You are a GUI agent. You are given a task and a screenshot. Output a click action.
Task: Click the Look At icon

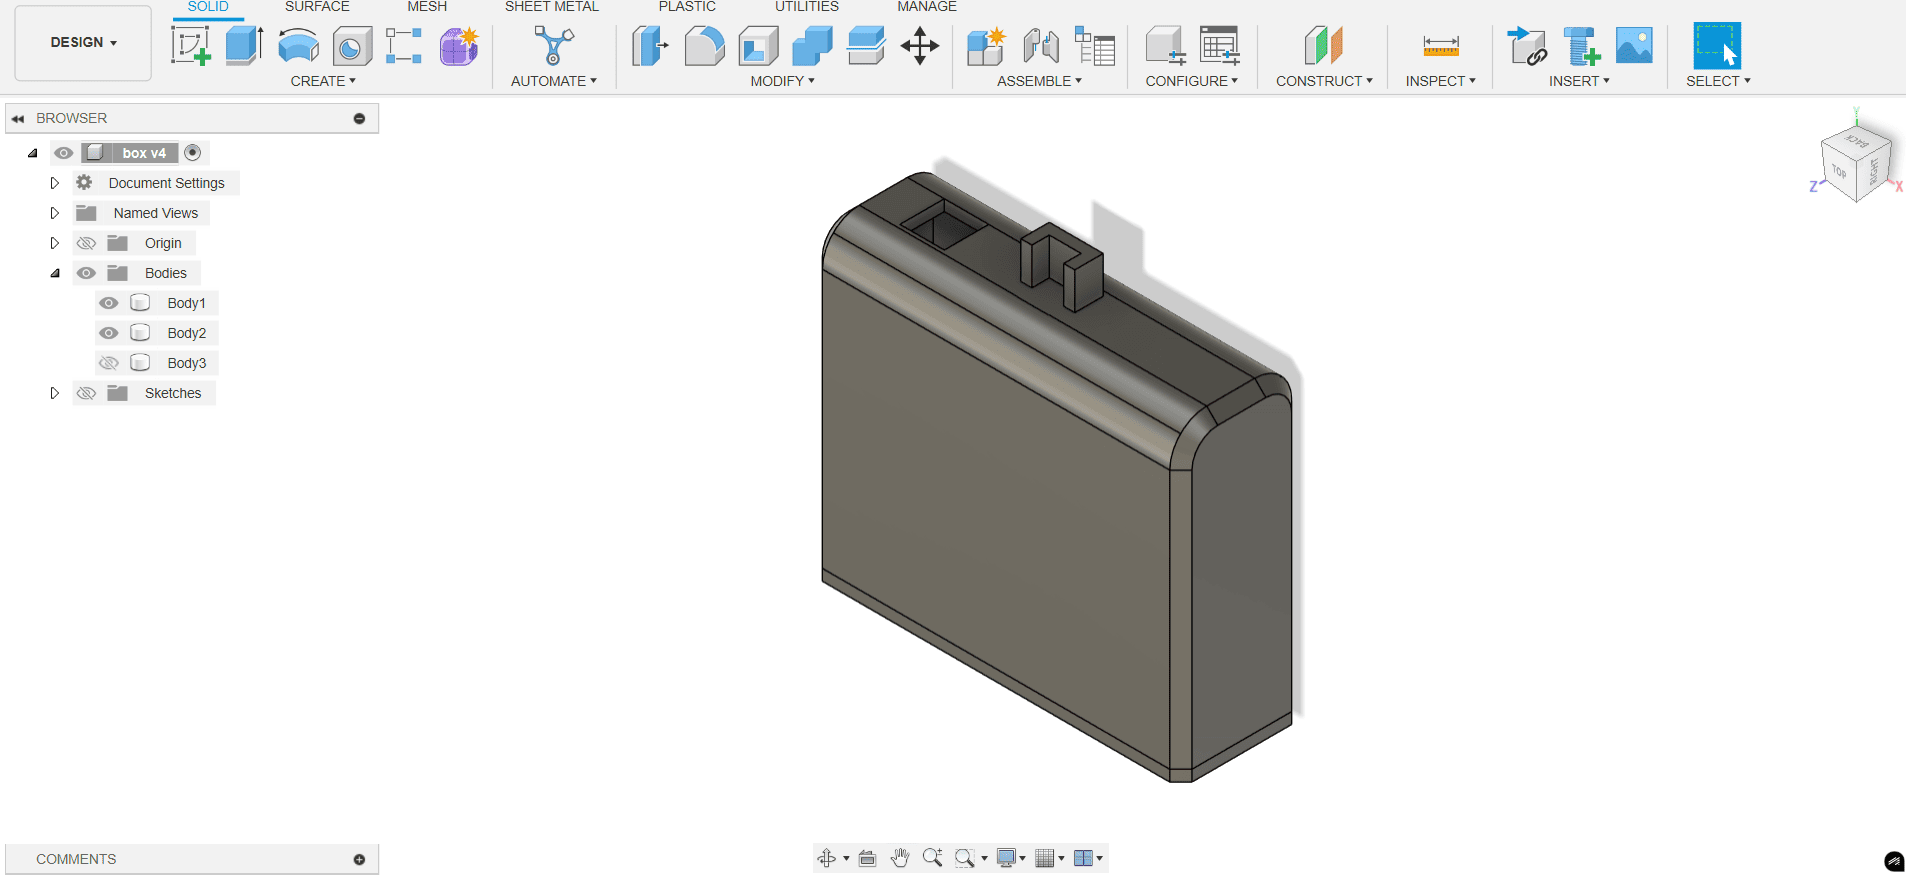(x=867, y=858)
